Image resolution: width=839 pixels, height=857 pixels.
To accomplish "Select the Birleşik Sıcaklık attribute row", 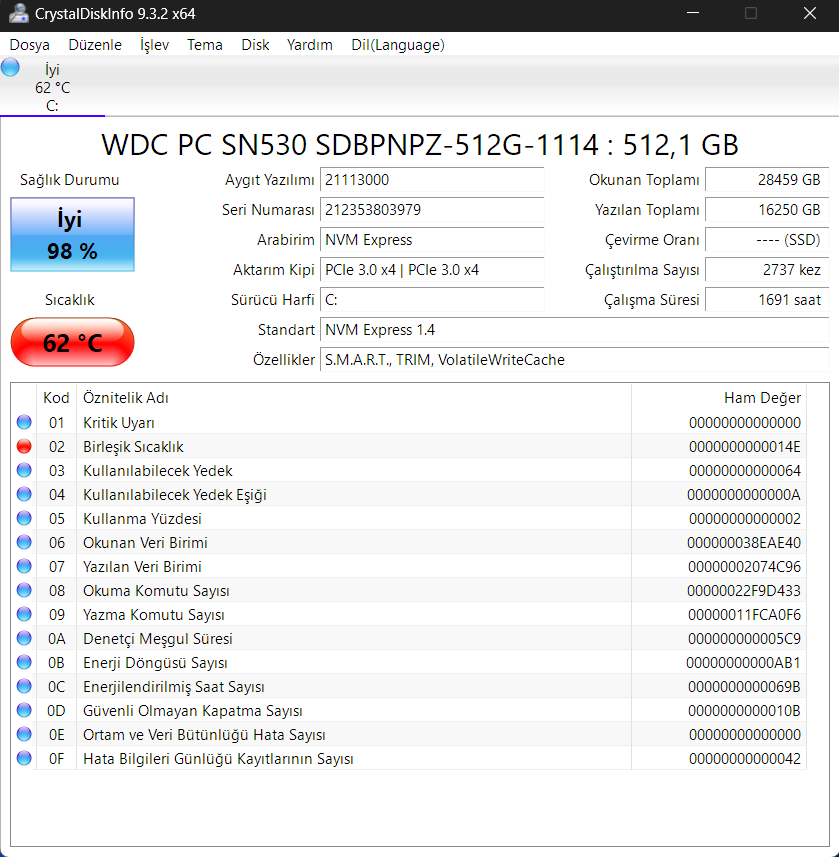I will click(408, 447).
